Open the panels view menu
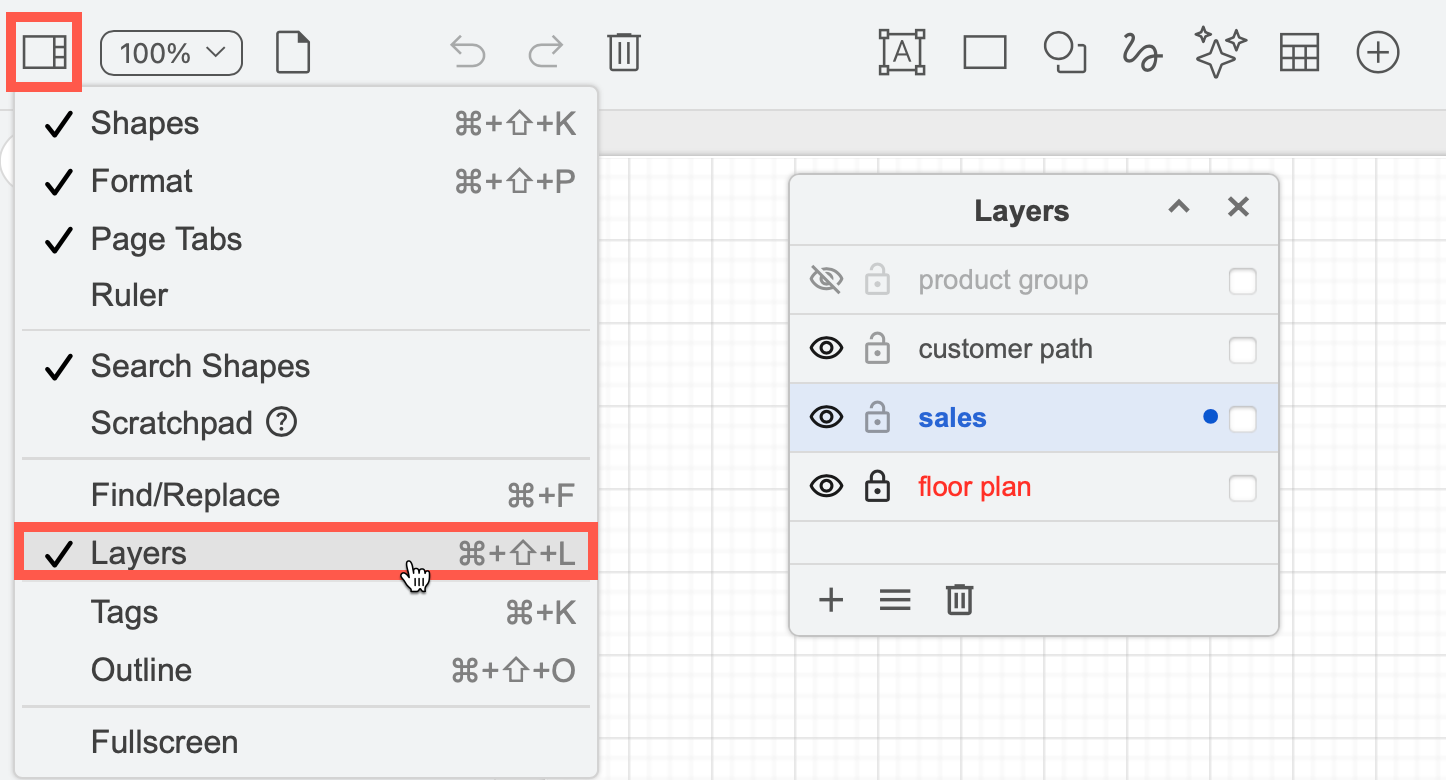Image resolution: width=1446 pixels, height=780 pixels. pyautogui.click(x=43, y=52)
